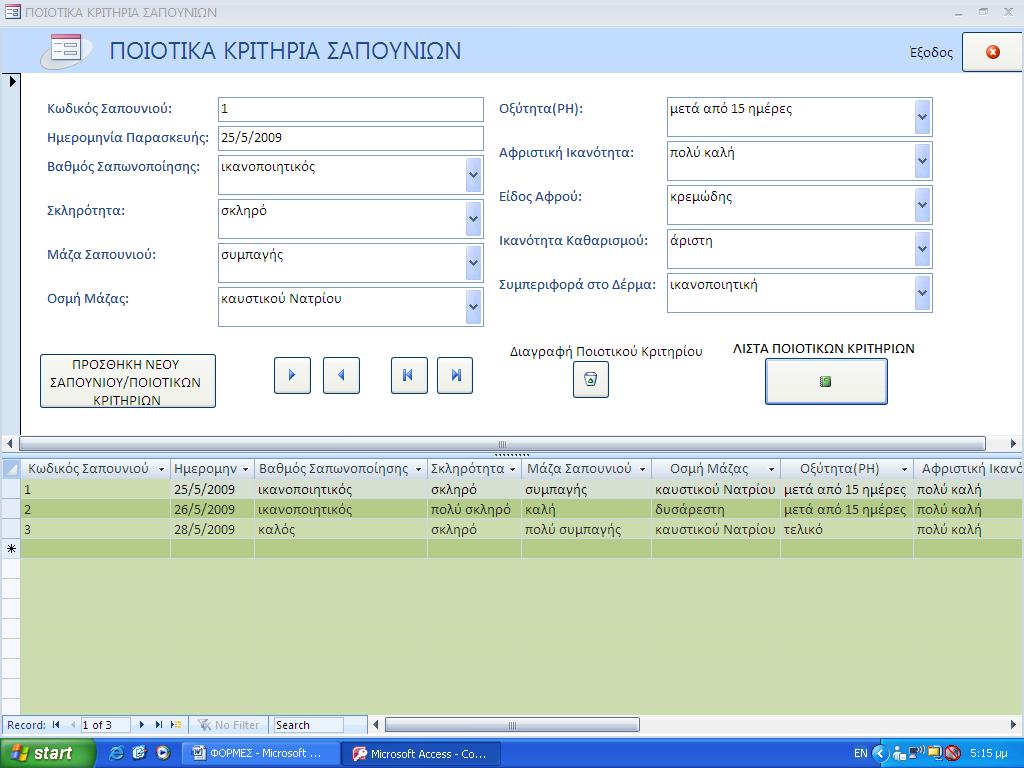Click Κωδικός Σαπουνιού column header
The image size is (1024, 768).
coord(95,469)
